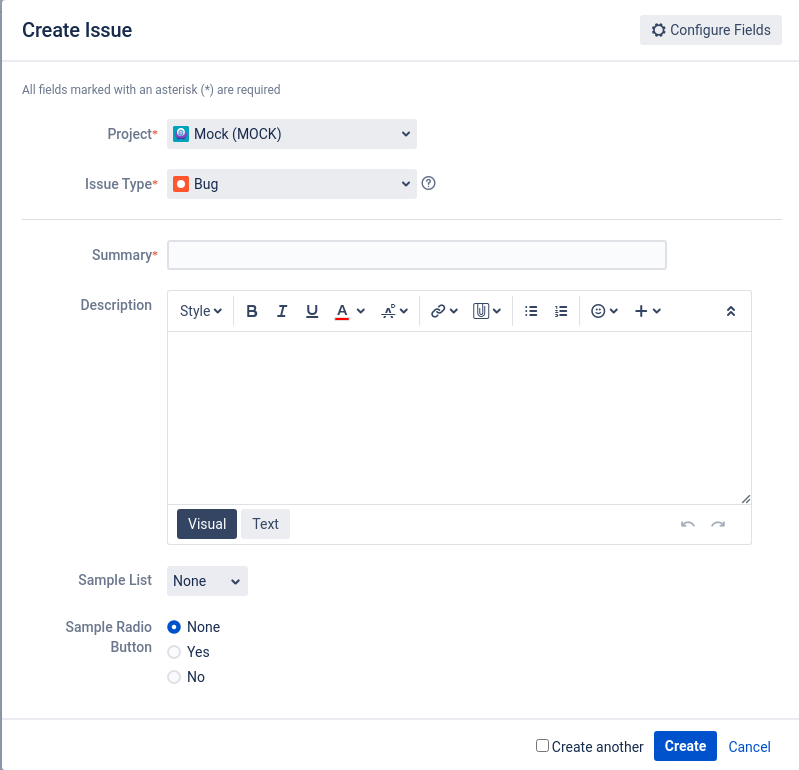Image resolution: width=799 pixels, height=770 pixels.
Task: Click the Summary field label
Action: pyautogui.click(x=122, y=255)
